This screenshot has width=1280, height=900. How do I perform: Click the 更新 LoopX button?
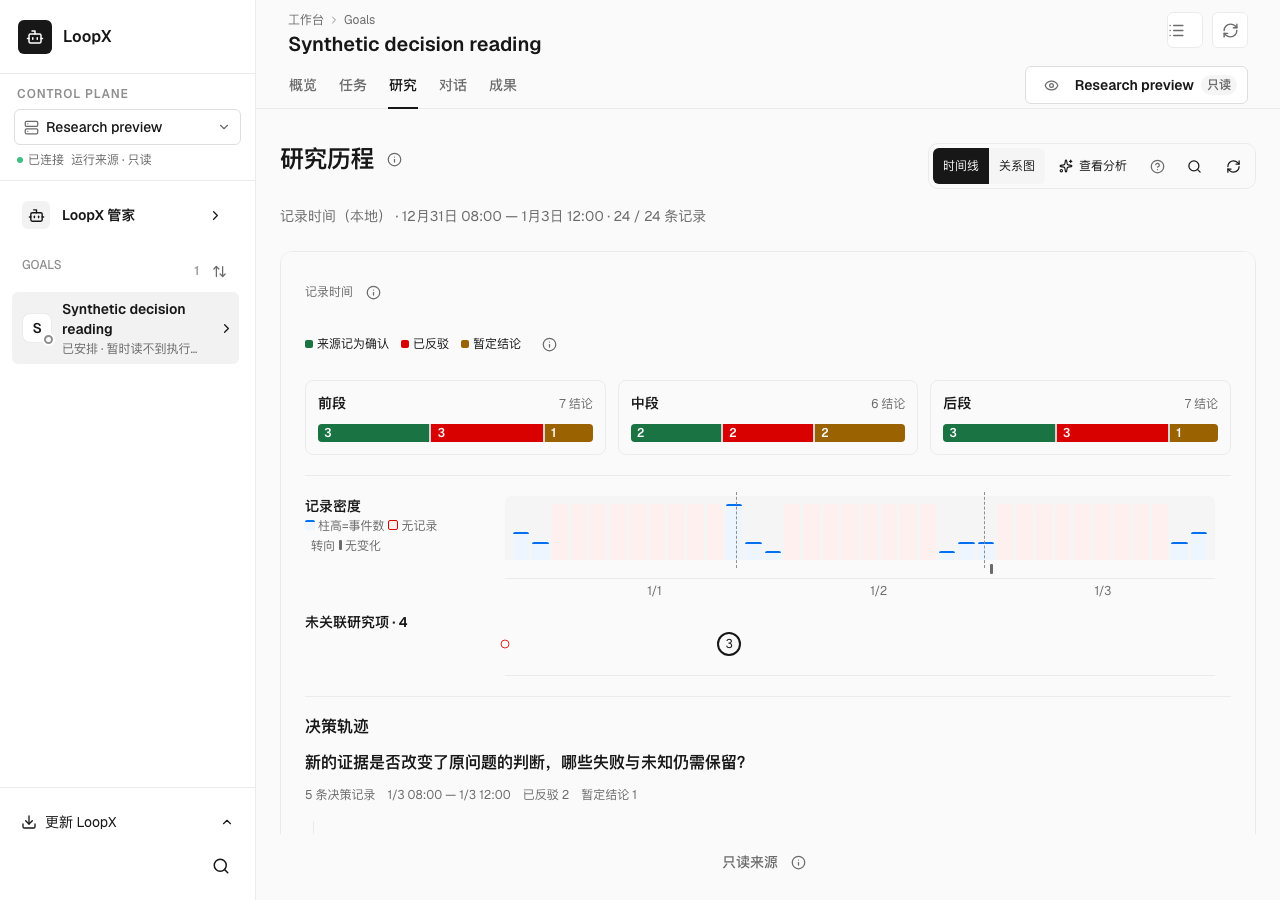pyautogui.click(x=127, y=822)
